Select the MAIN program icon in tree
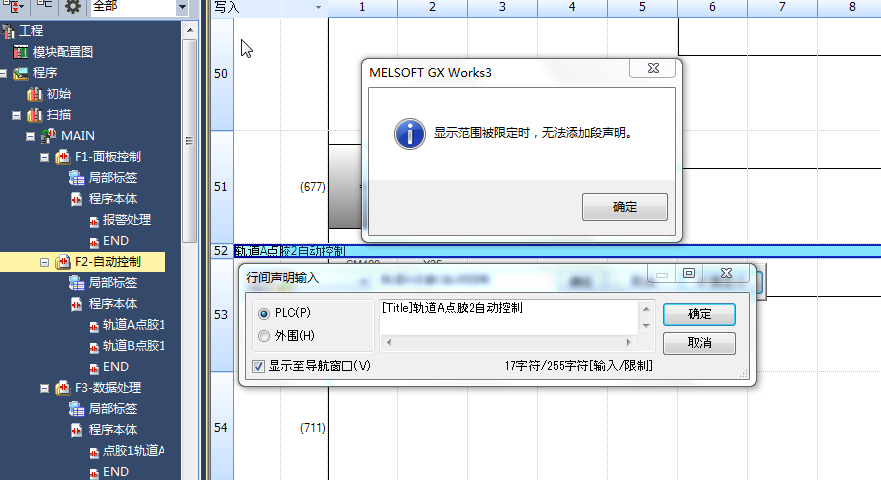This screenshot has height=480, width=881. [x=49, y=136]
